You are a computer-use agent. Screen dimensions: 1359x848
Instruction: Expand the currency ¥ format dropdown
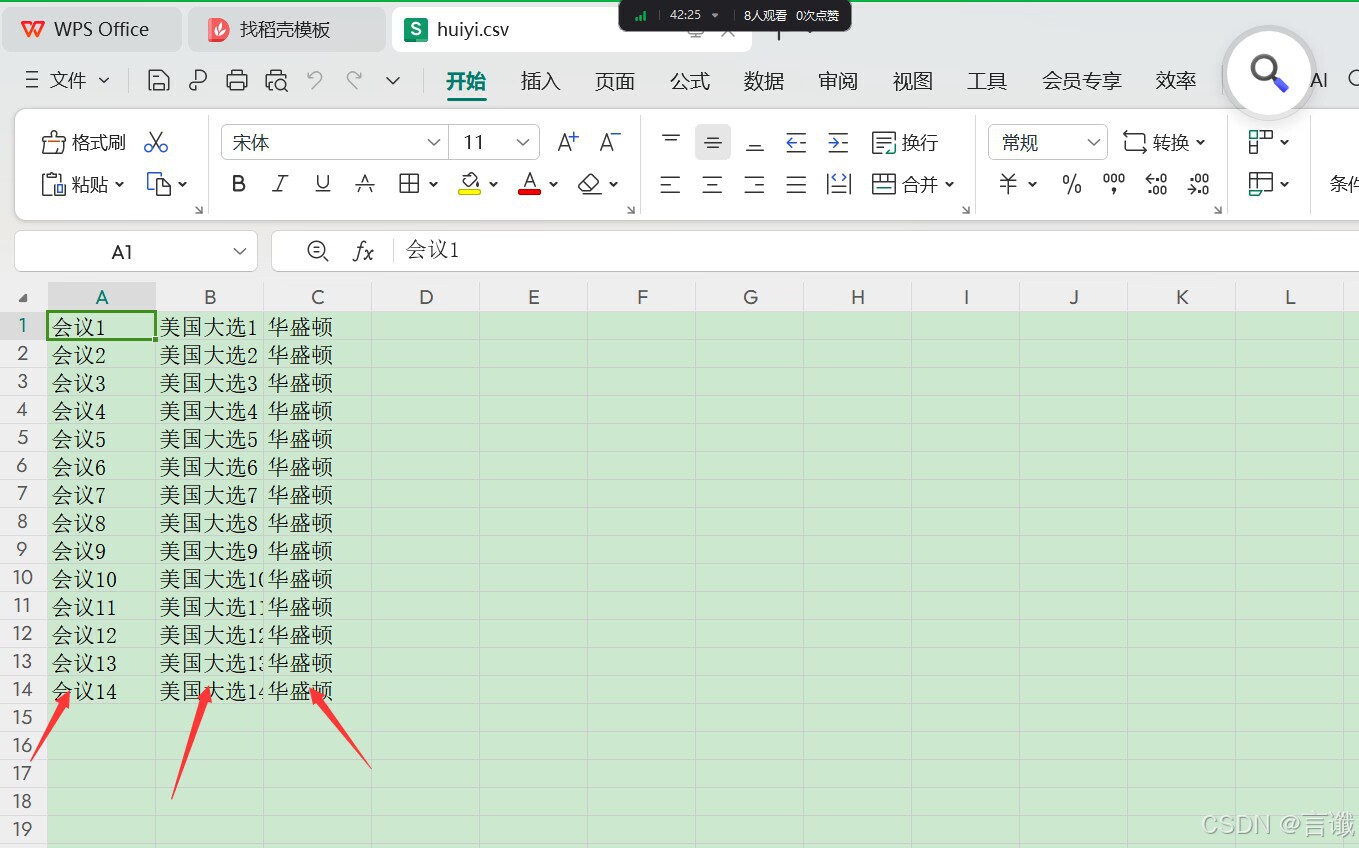(x=1033, y=184)
